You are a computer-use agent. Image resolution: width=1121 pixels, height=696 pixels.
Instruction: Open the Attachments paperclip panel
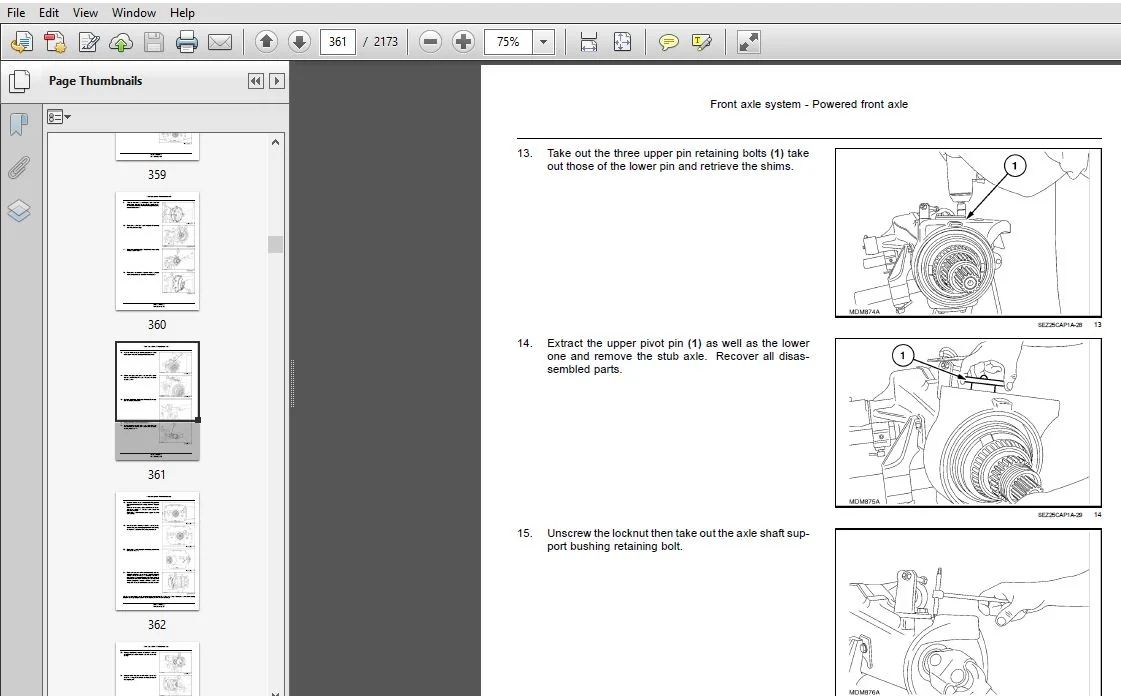tap(19, 168)
